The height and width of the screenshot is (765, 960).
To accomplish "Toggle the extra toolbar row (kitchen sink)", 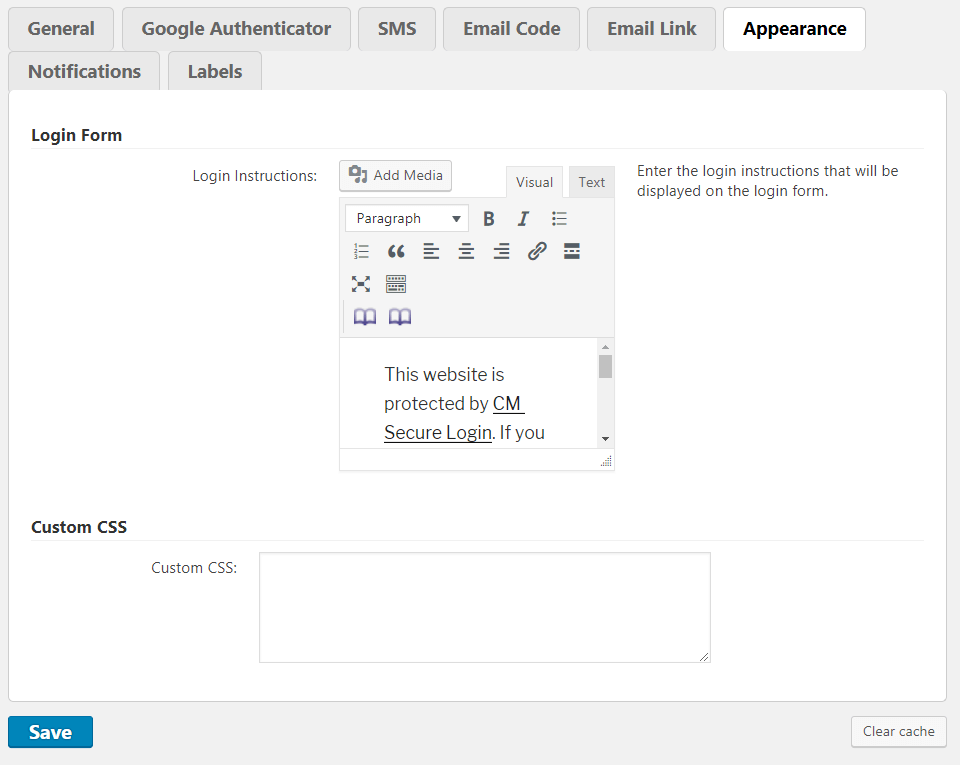I will pos(396,284).
